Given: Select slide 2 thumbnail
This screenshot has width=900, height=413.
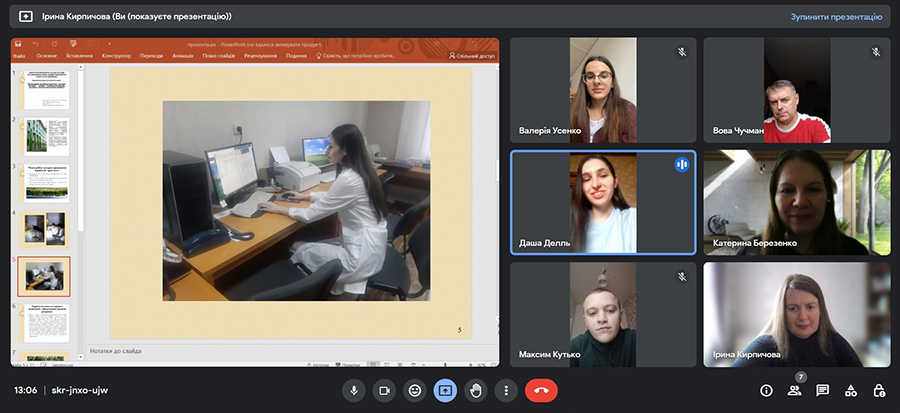Looking at the screenshot, I should click(44, 137).
